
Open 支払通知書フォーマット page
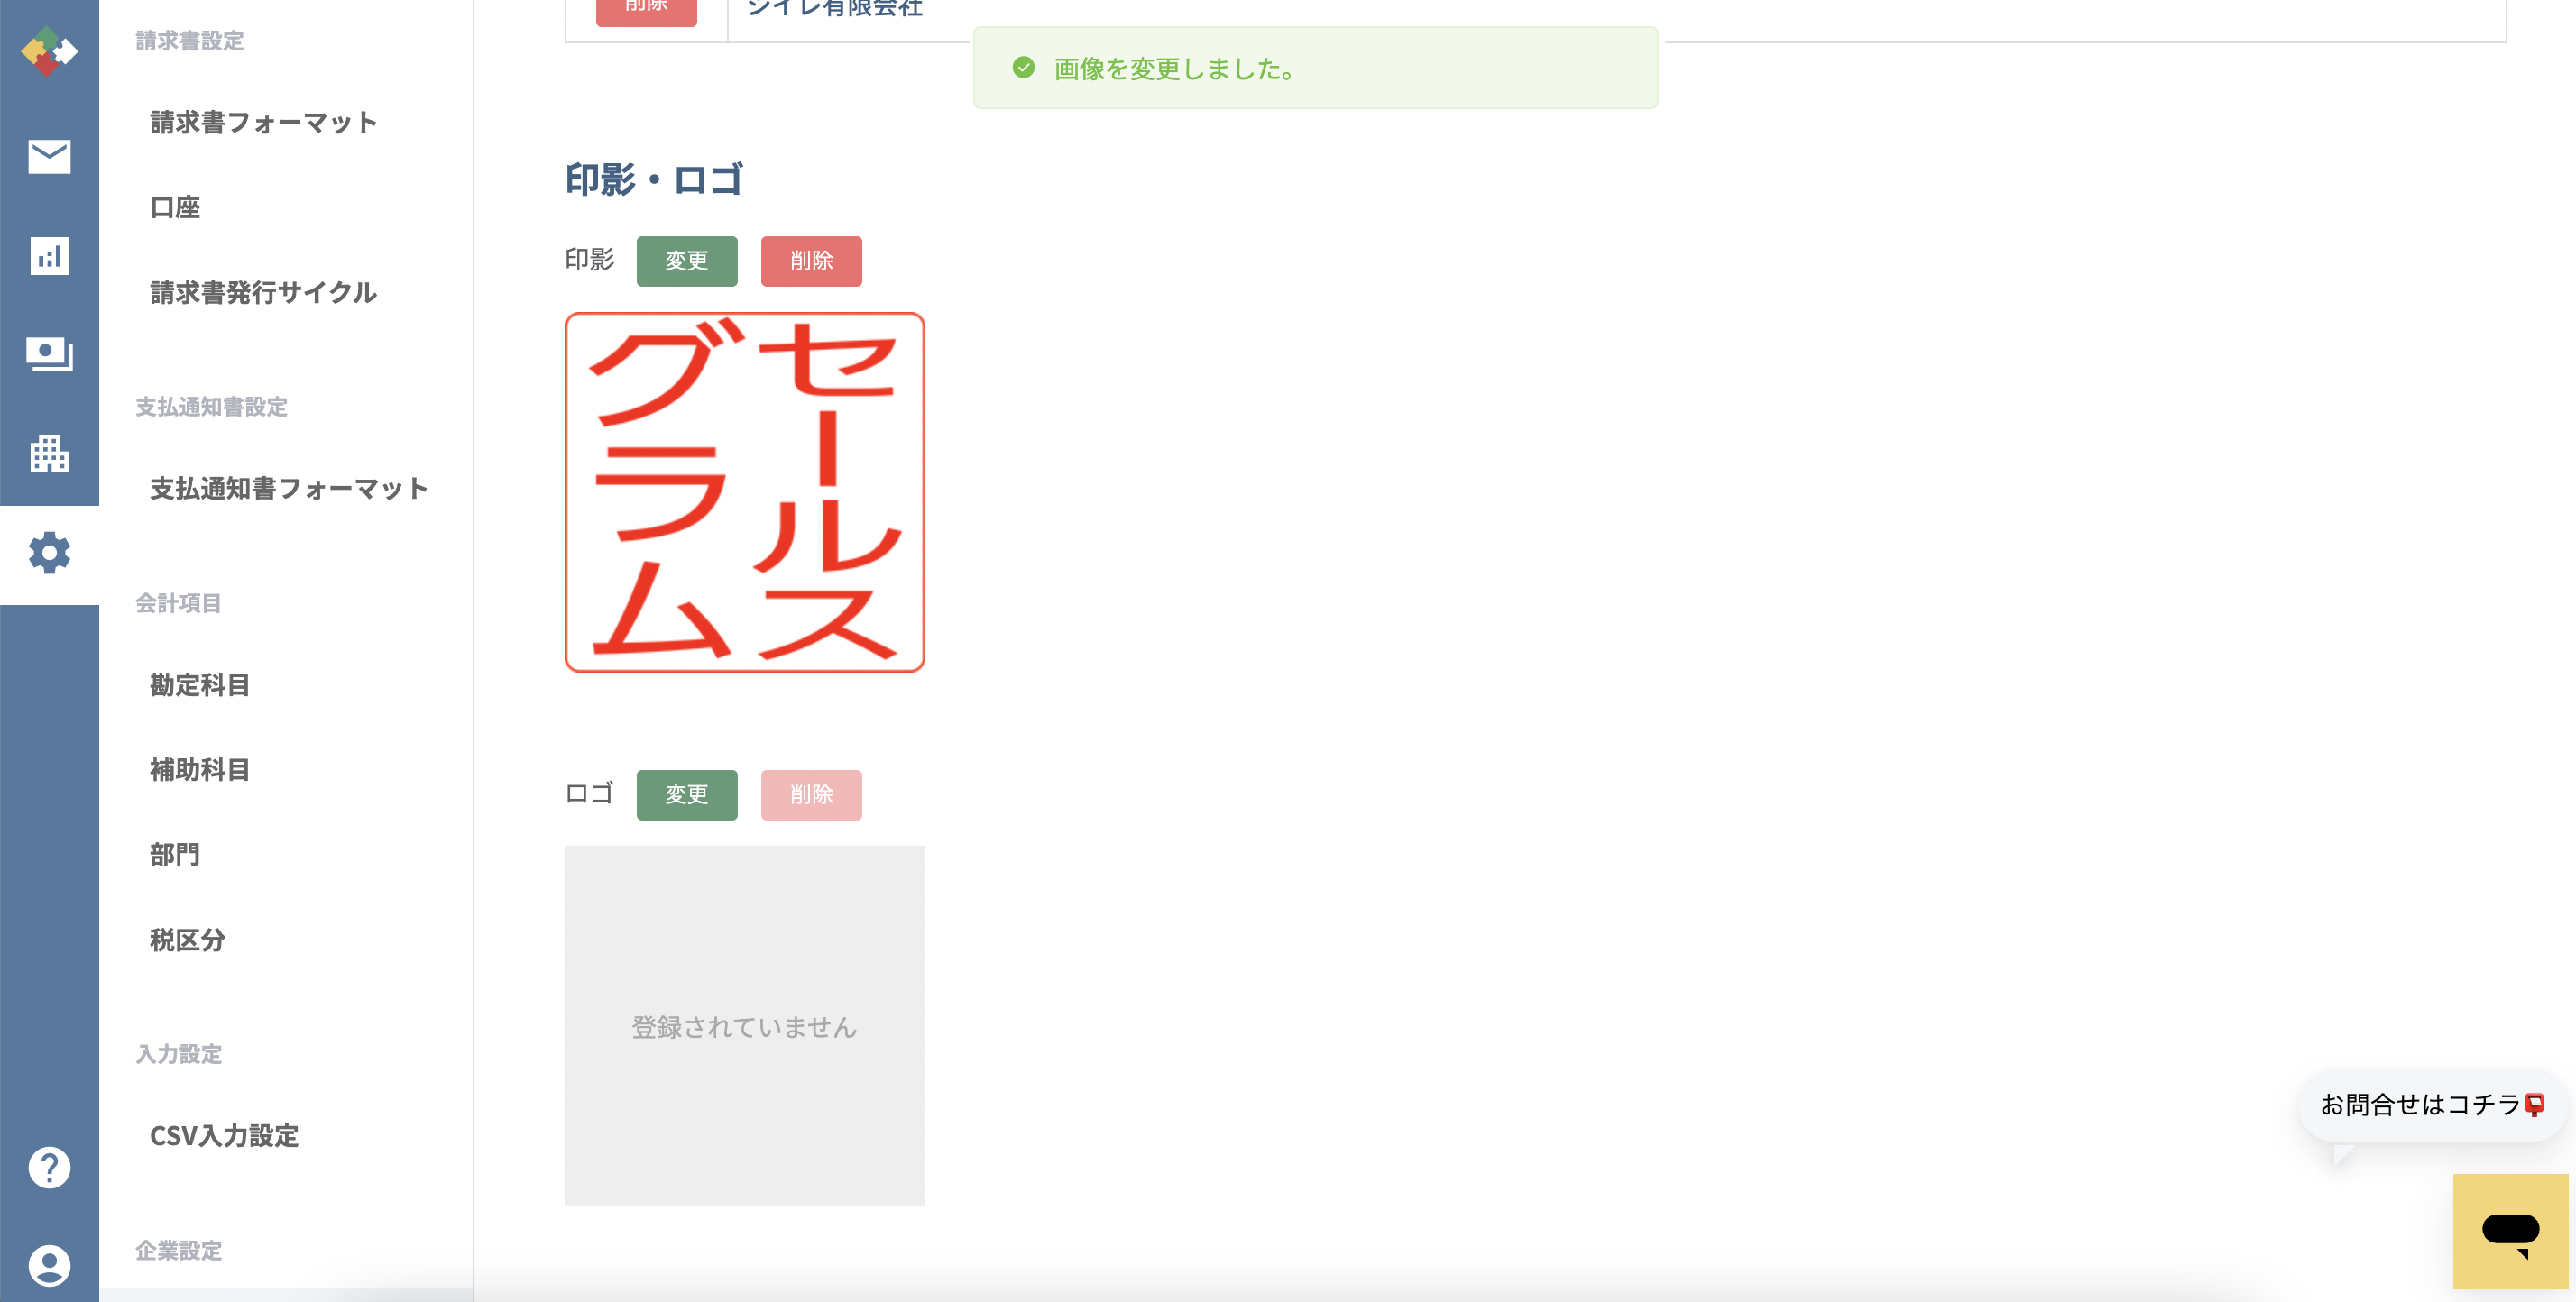click(289, 488)
